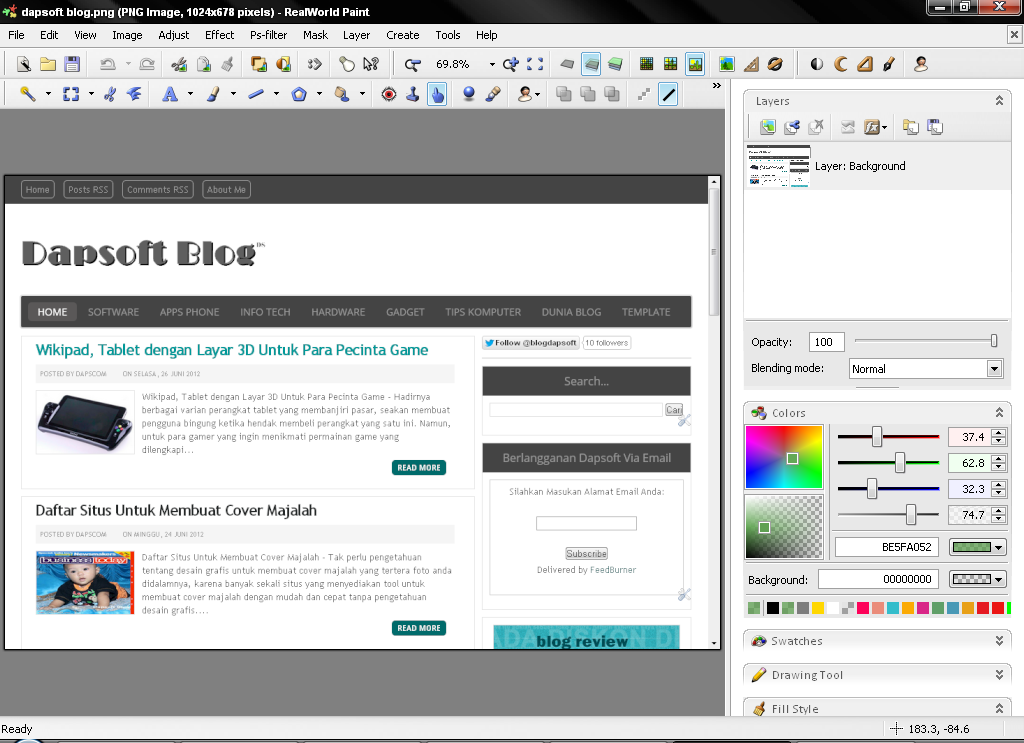1024x743 pixels.
Task: Zoom out with the magnifier minus icon
Action: 412,64
